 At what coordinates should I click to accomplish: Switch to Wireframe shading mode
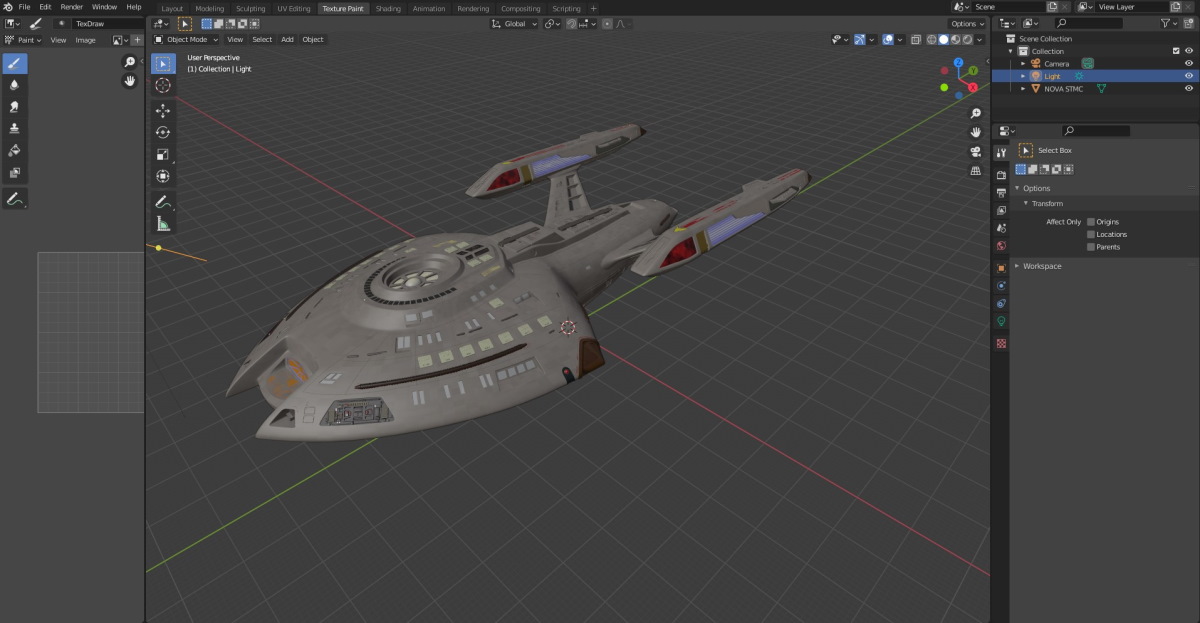[932, 39]
